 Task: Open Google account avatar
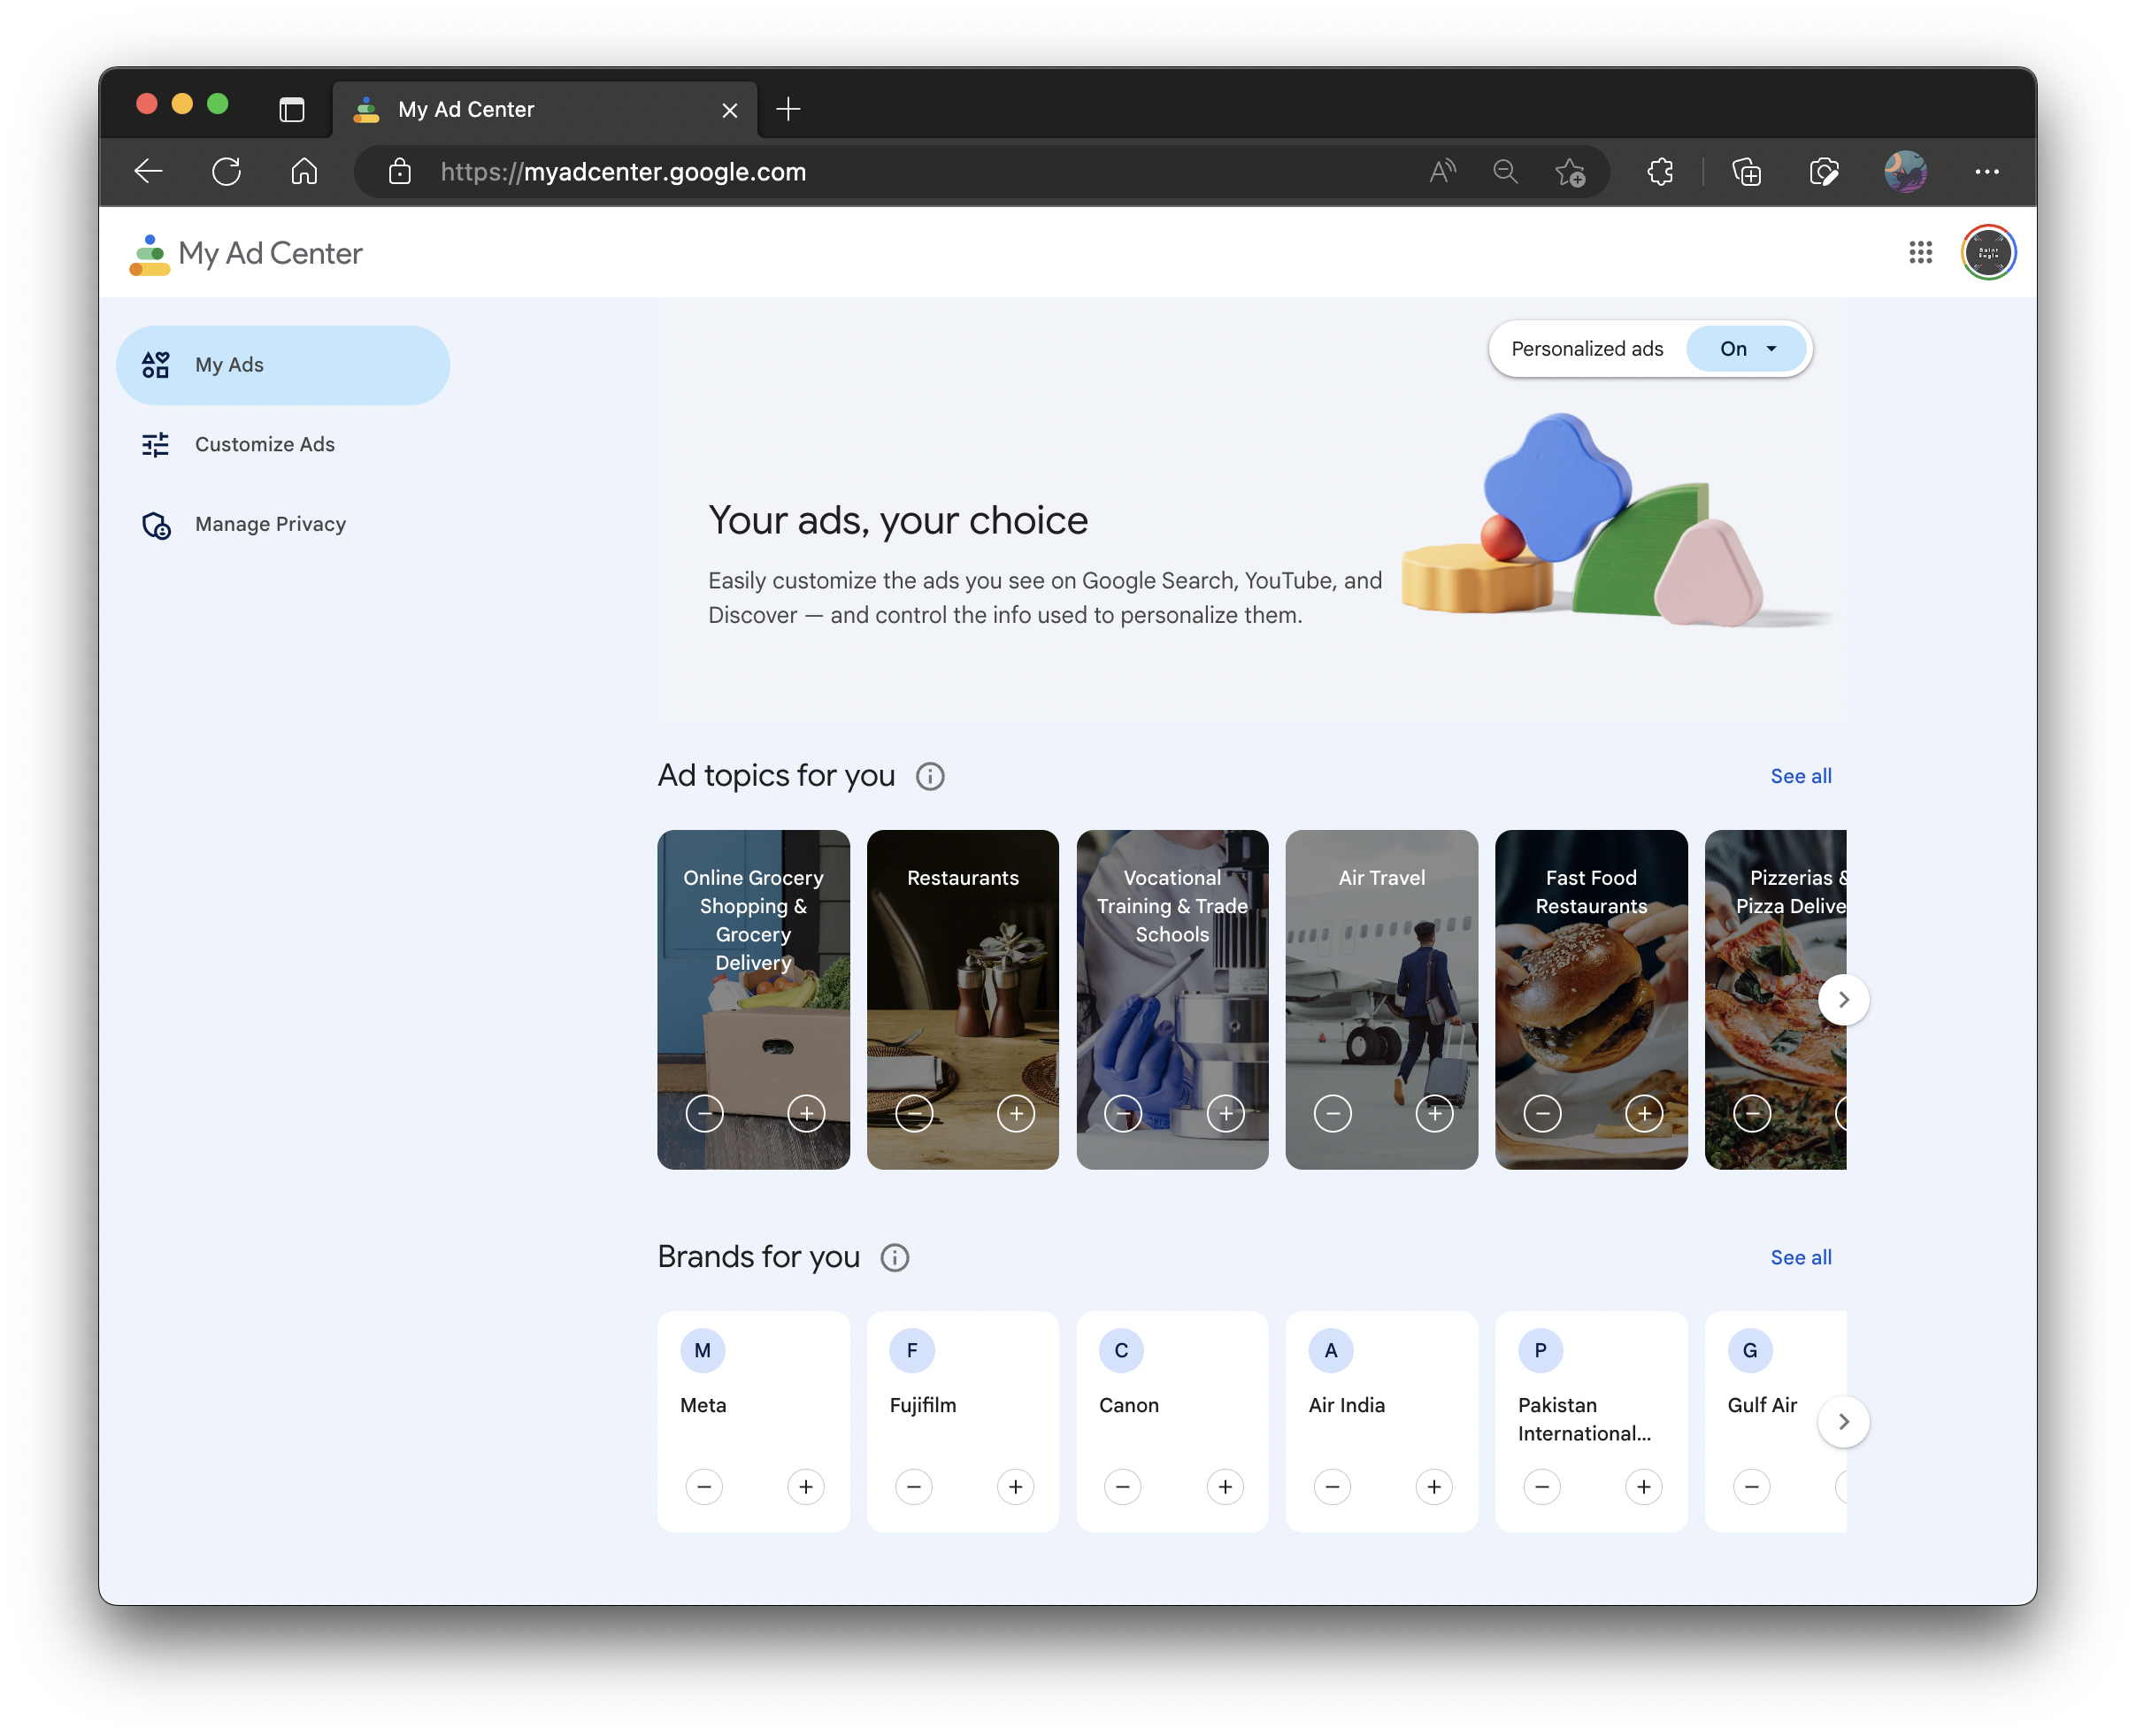click(x=1988, y=253)
